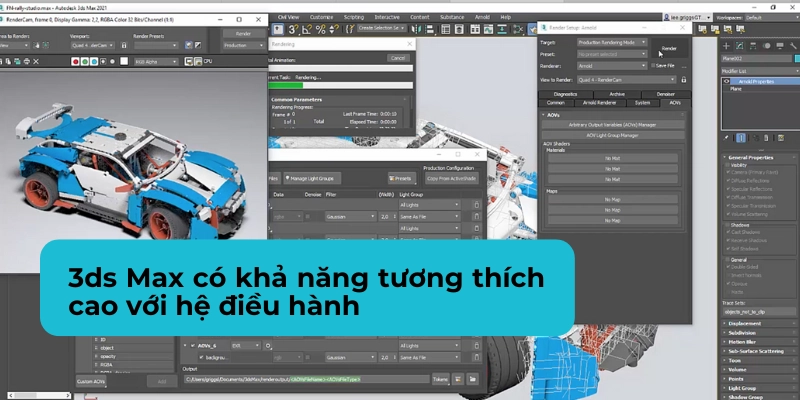Open the Hierarchy command panel tab
This screenshot has width=800, height=400.
[x=753, y=46]
